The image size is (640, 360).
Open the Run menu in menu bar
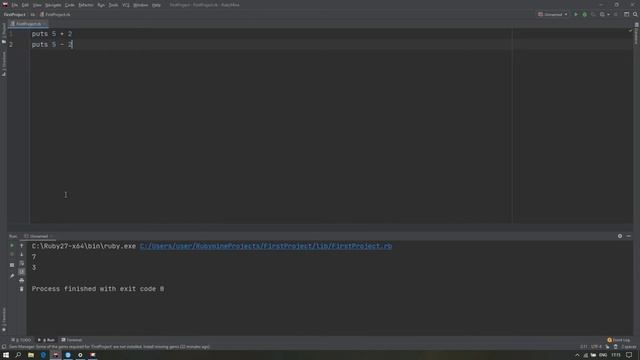click(x=101, y=5)
